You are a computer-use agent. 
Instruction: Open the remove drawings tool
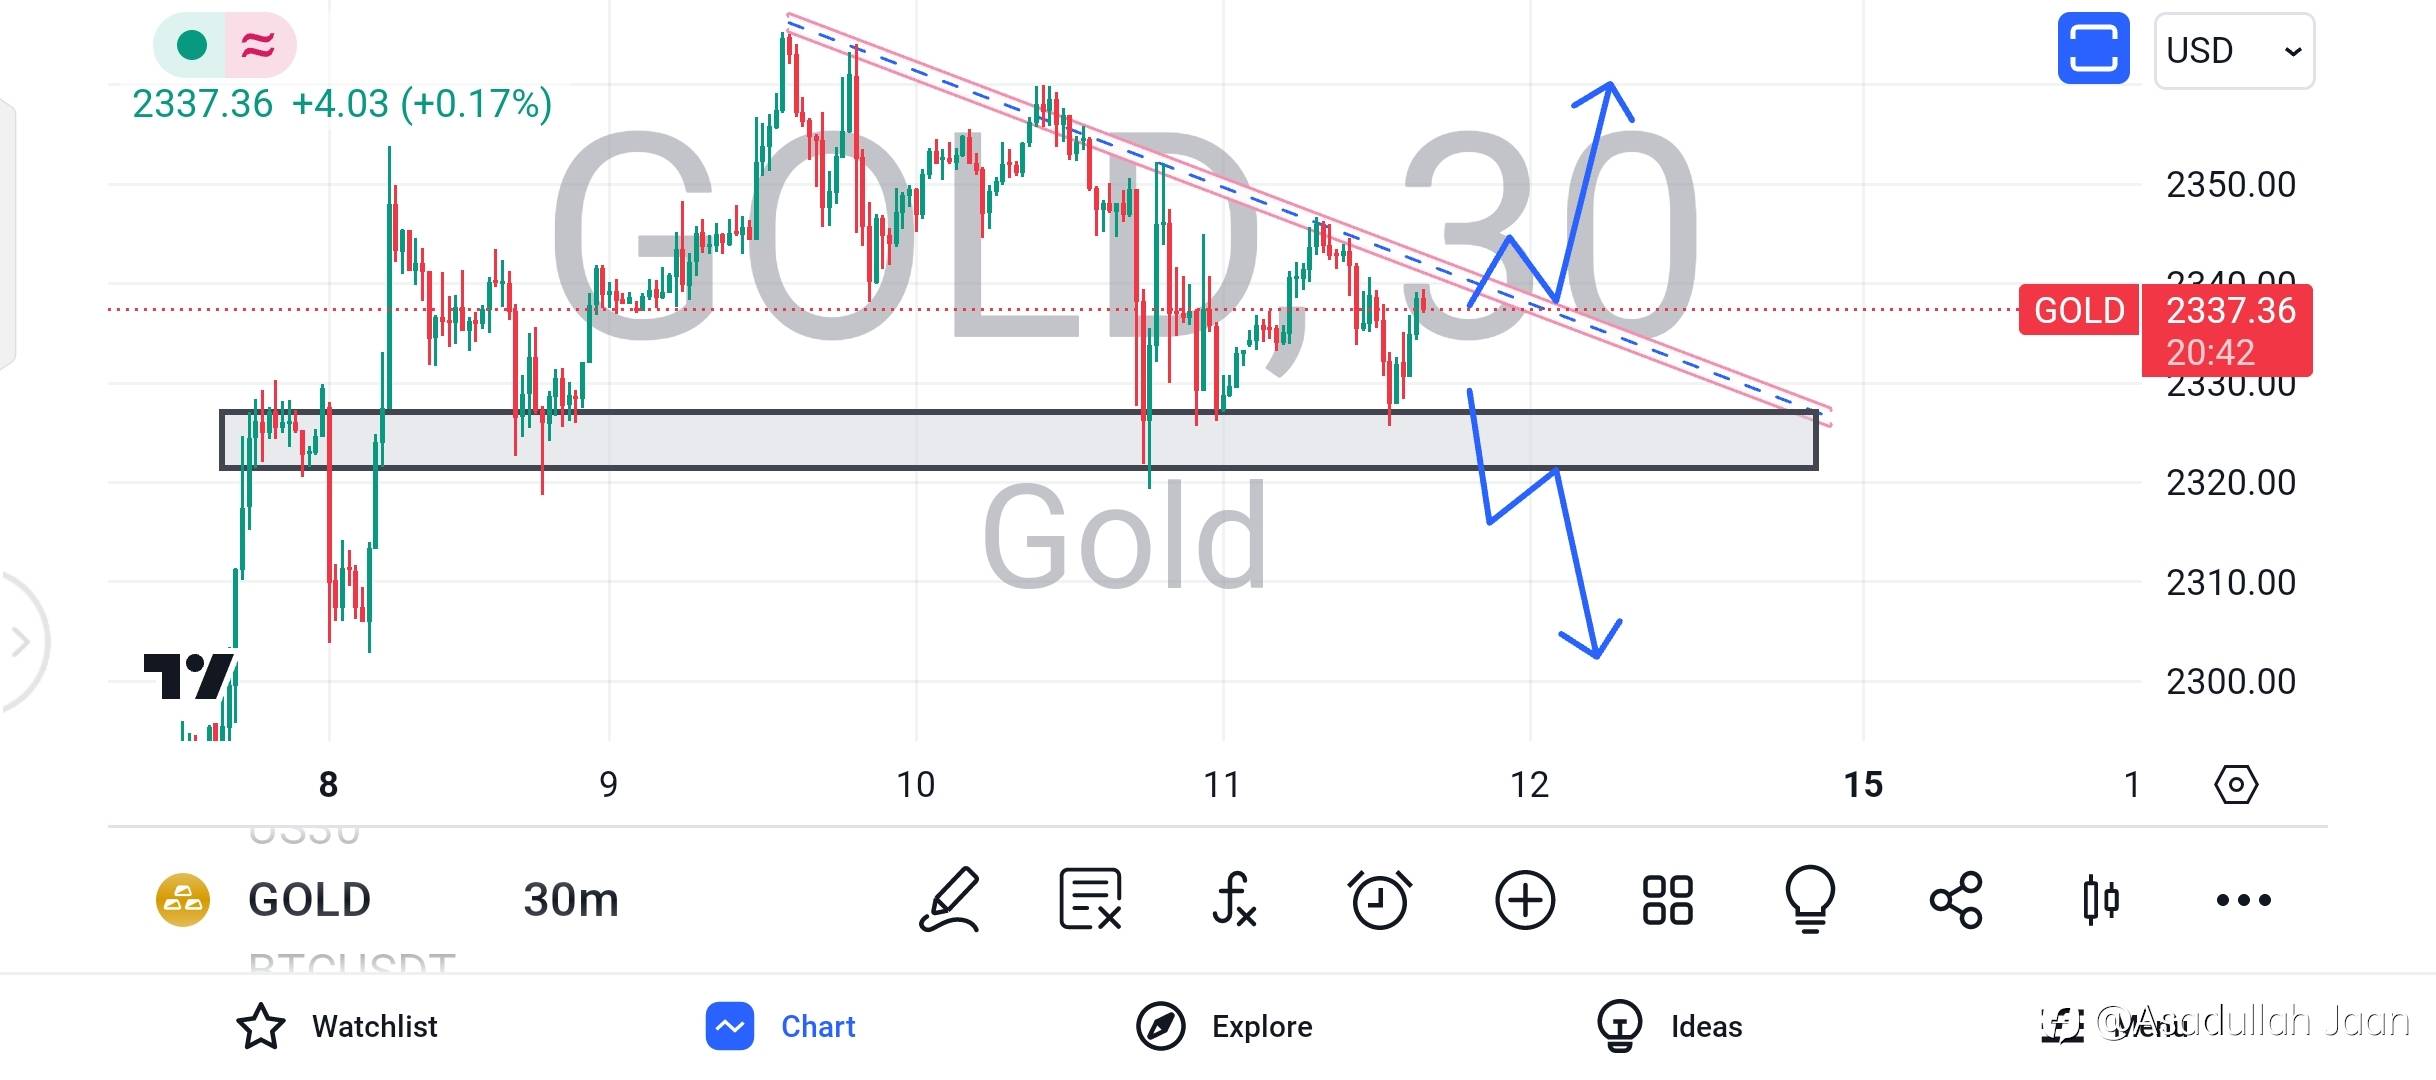click(x=1090, y=900)
